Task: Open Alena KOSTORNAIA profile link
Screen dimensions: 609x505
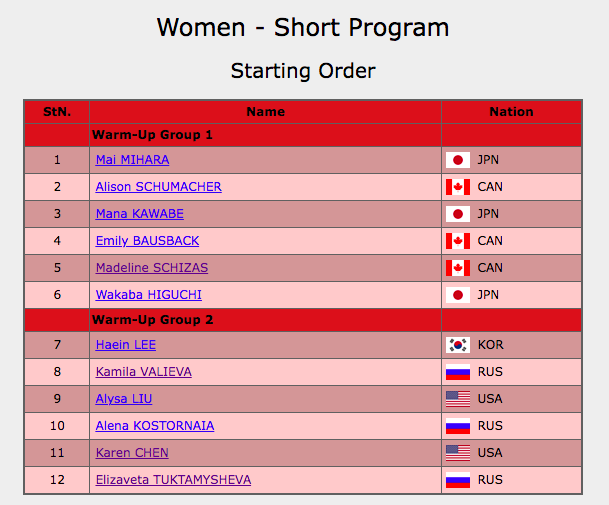Action: point(154,426)
